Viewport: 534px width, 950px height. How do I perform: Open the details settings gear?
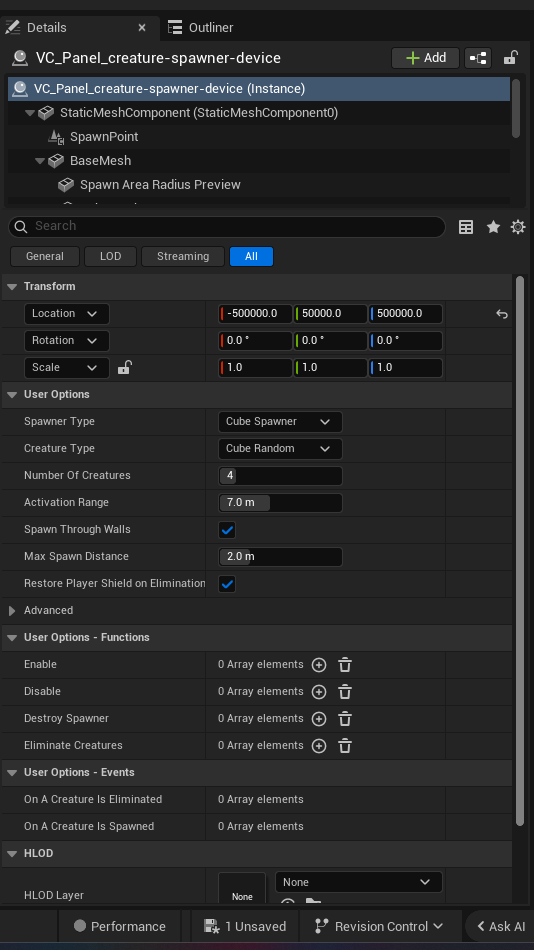[518, 227]
